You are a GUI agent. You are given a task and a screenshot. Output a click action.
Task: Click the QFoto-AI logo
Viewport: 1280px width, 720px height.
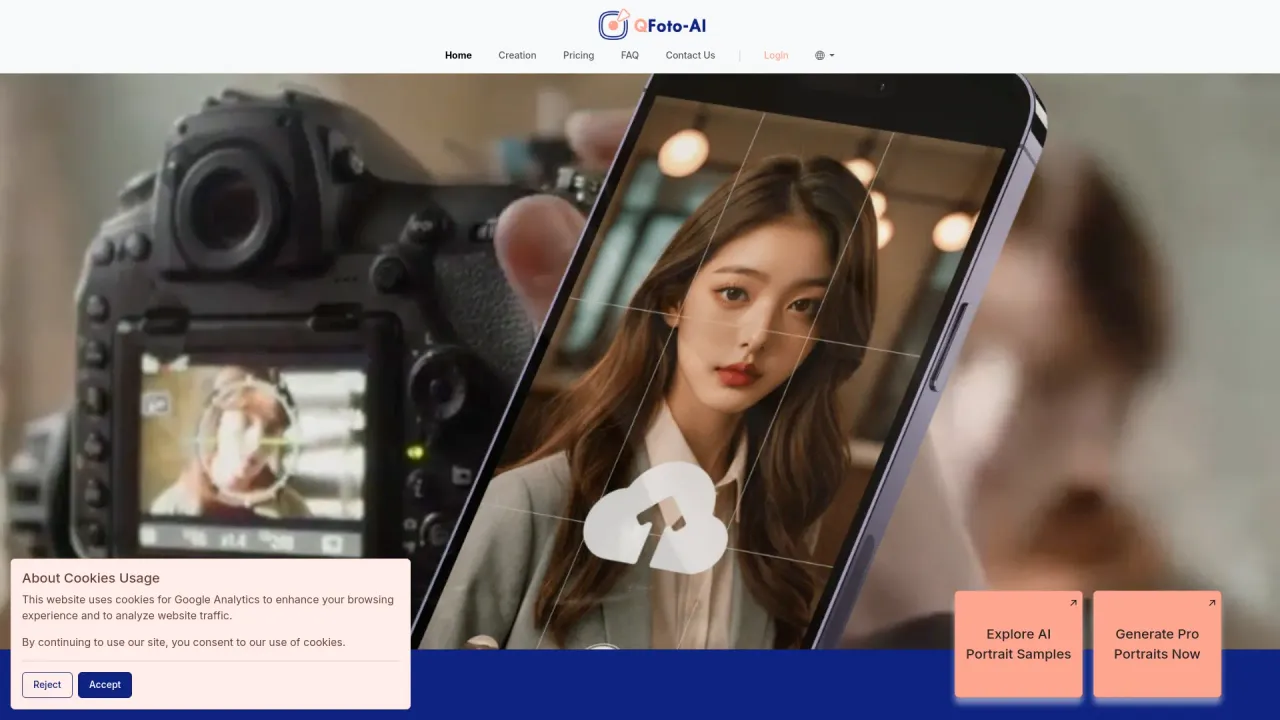point(652,25)
